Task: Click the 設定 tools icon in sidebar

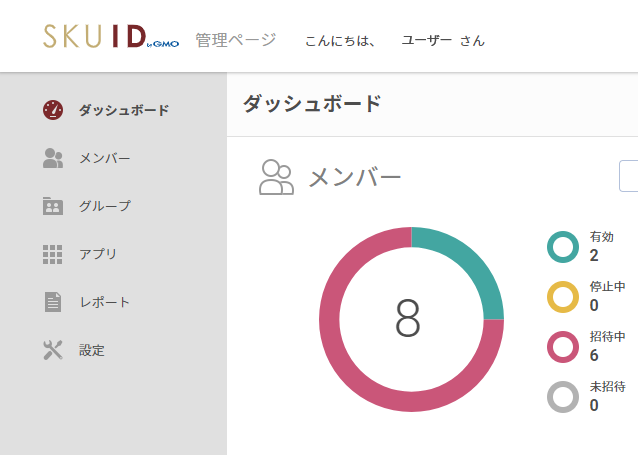Action: (x=53, y=350)
